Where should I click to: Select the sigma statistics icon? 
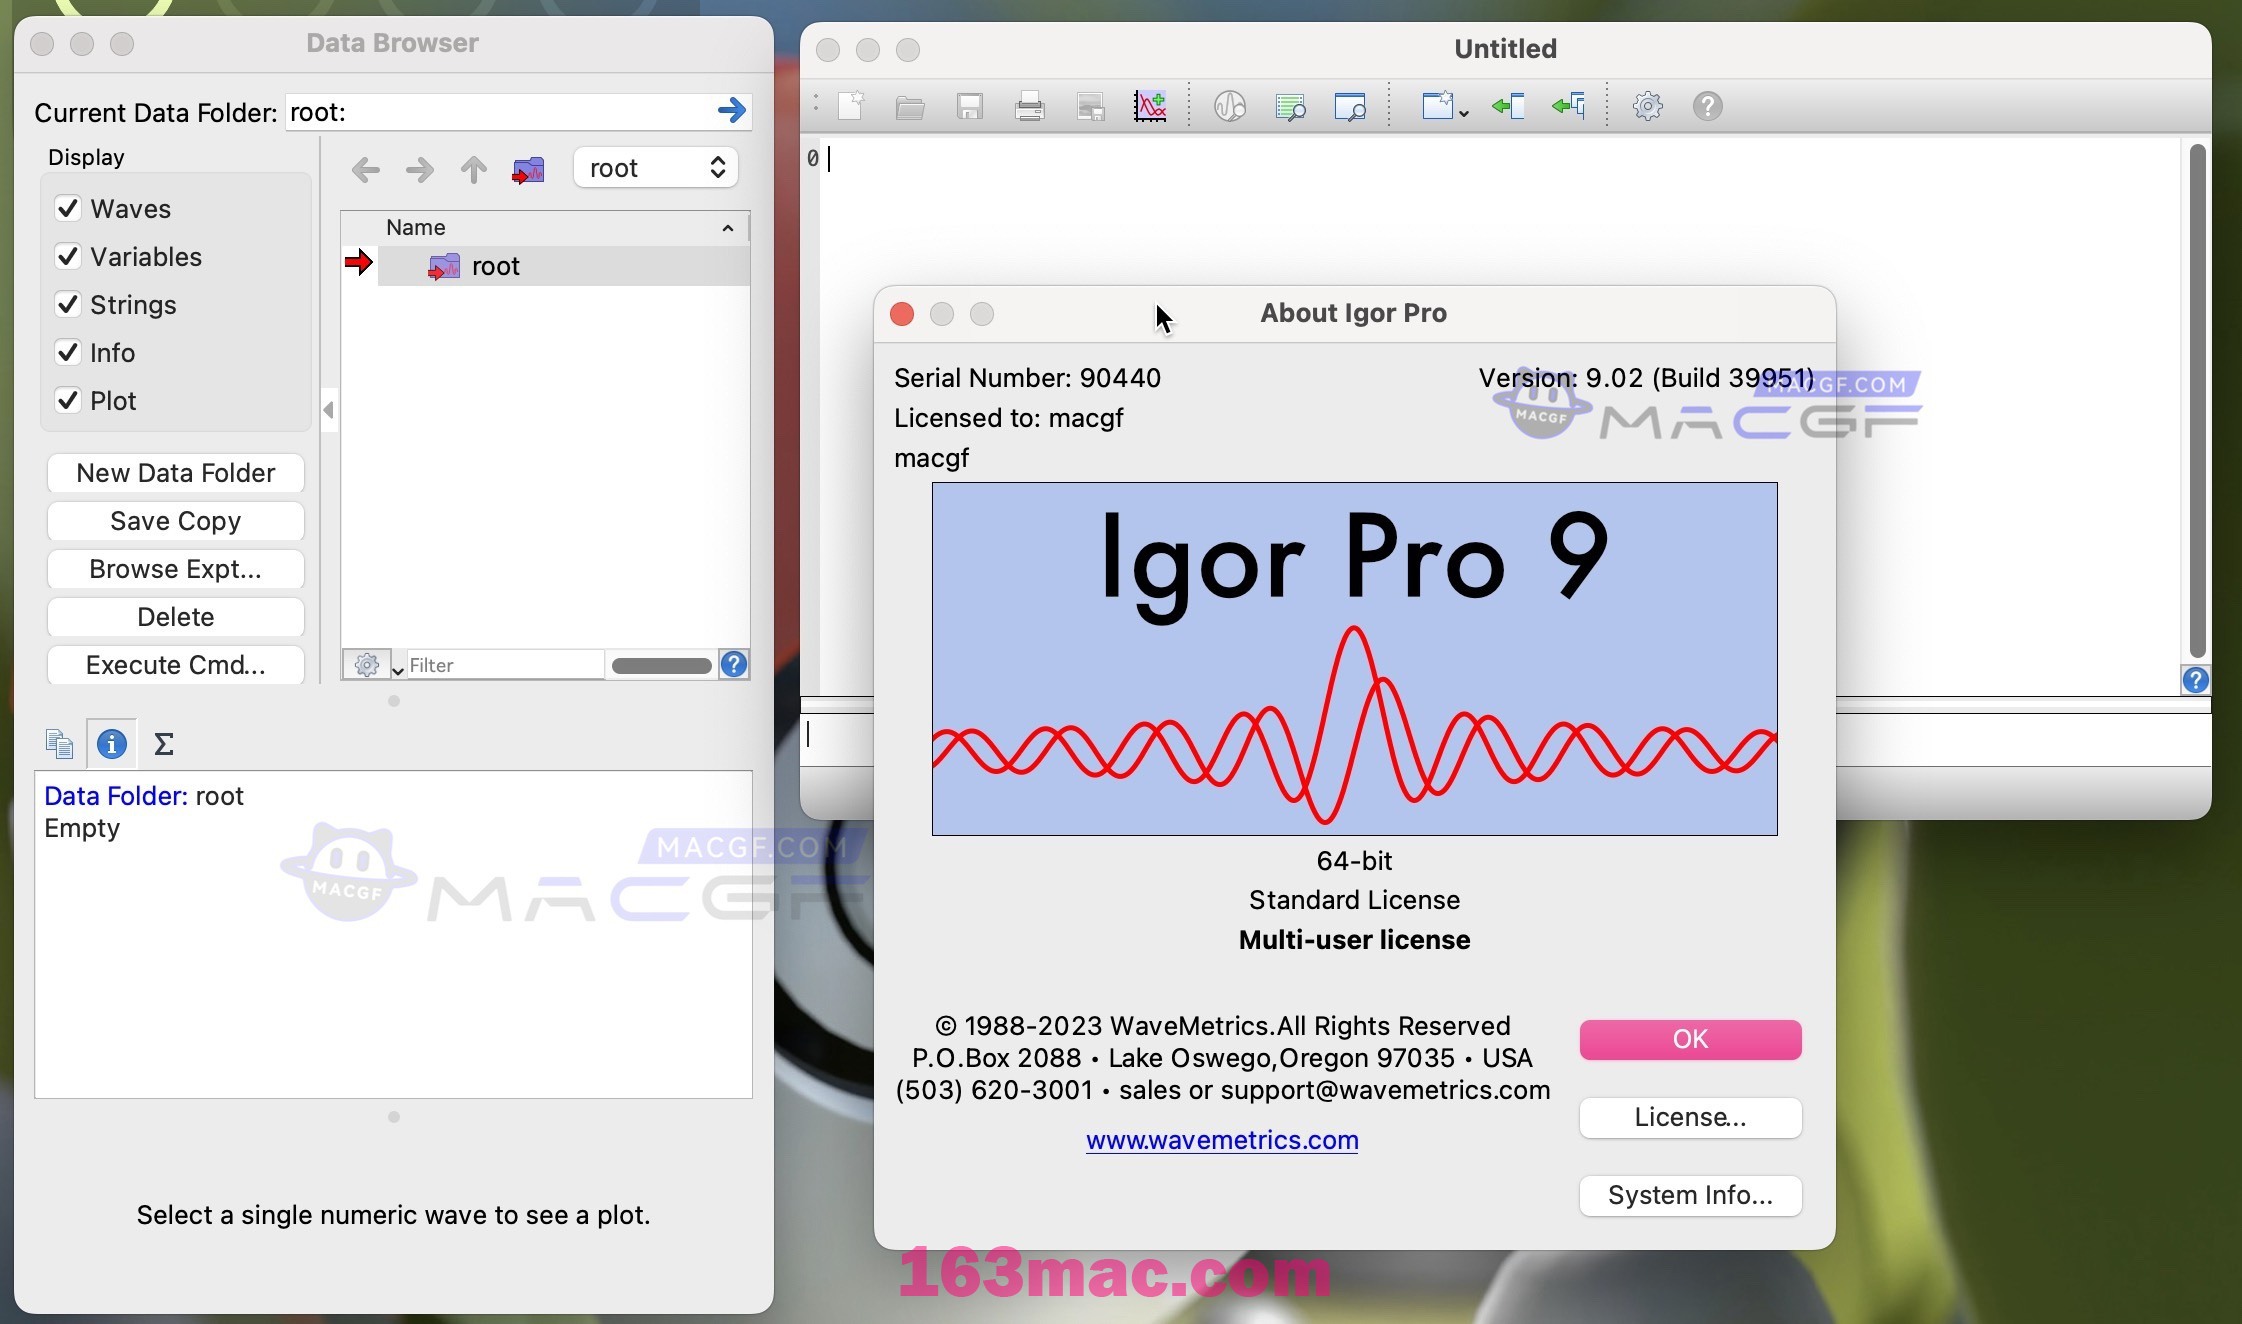[164, 744]
